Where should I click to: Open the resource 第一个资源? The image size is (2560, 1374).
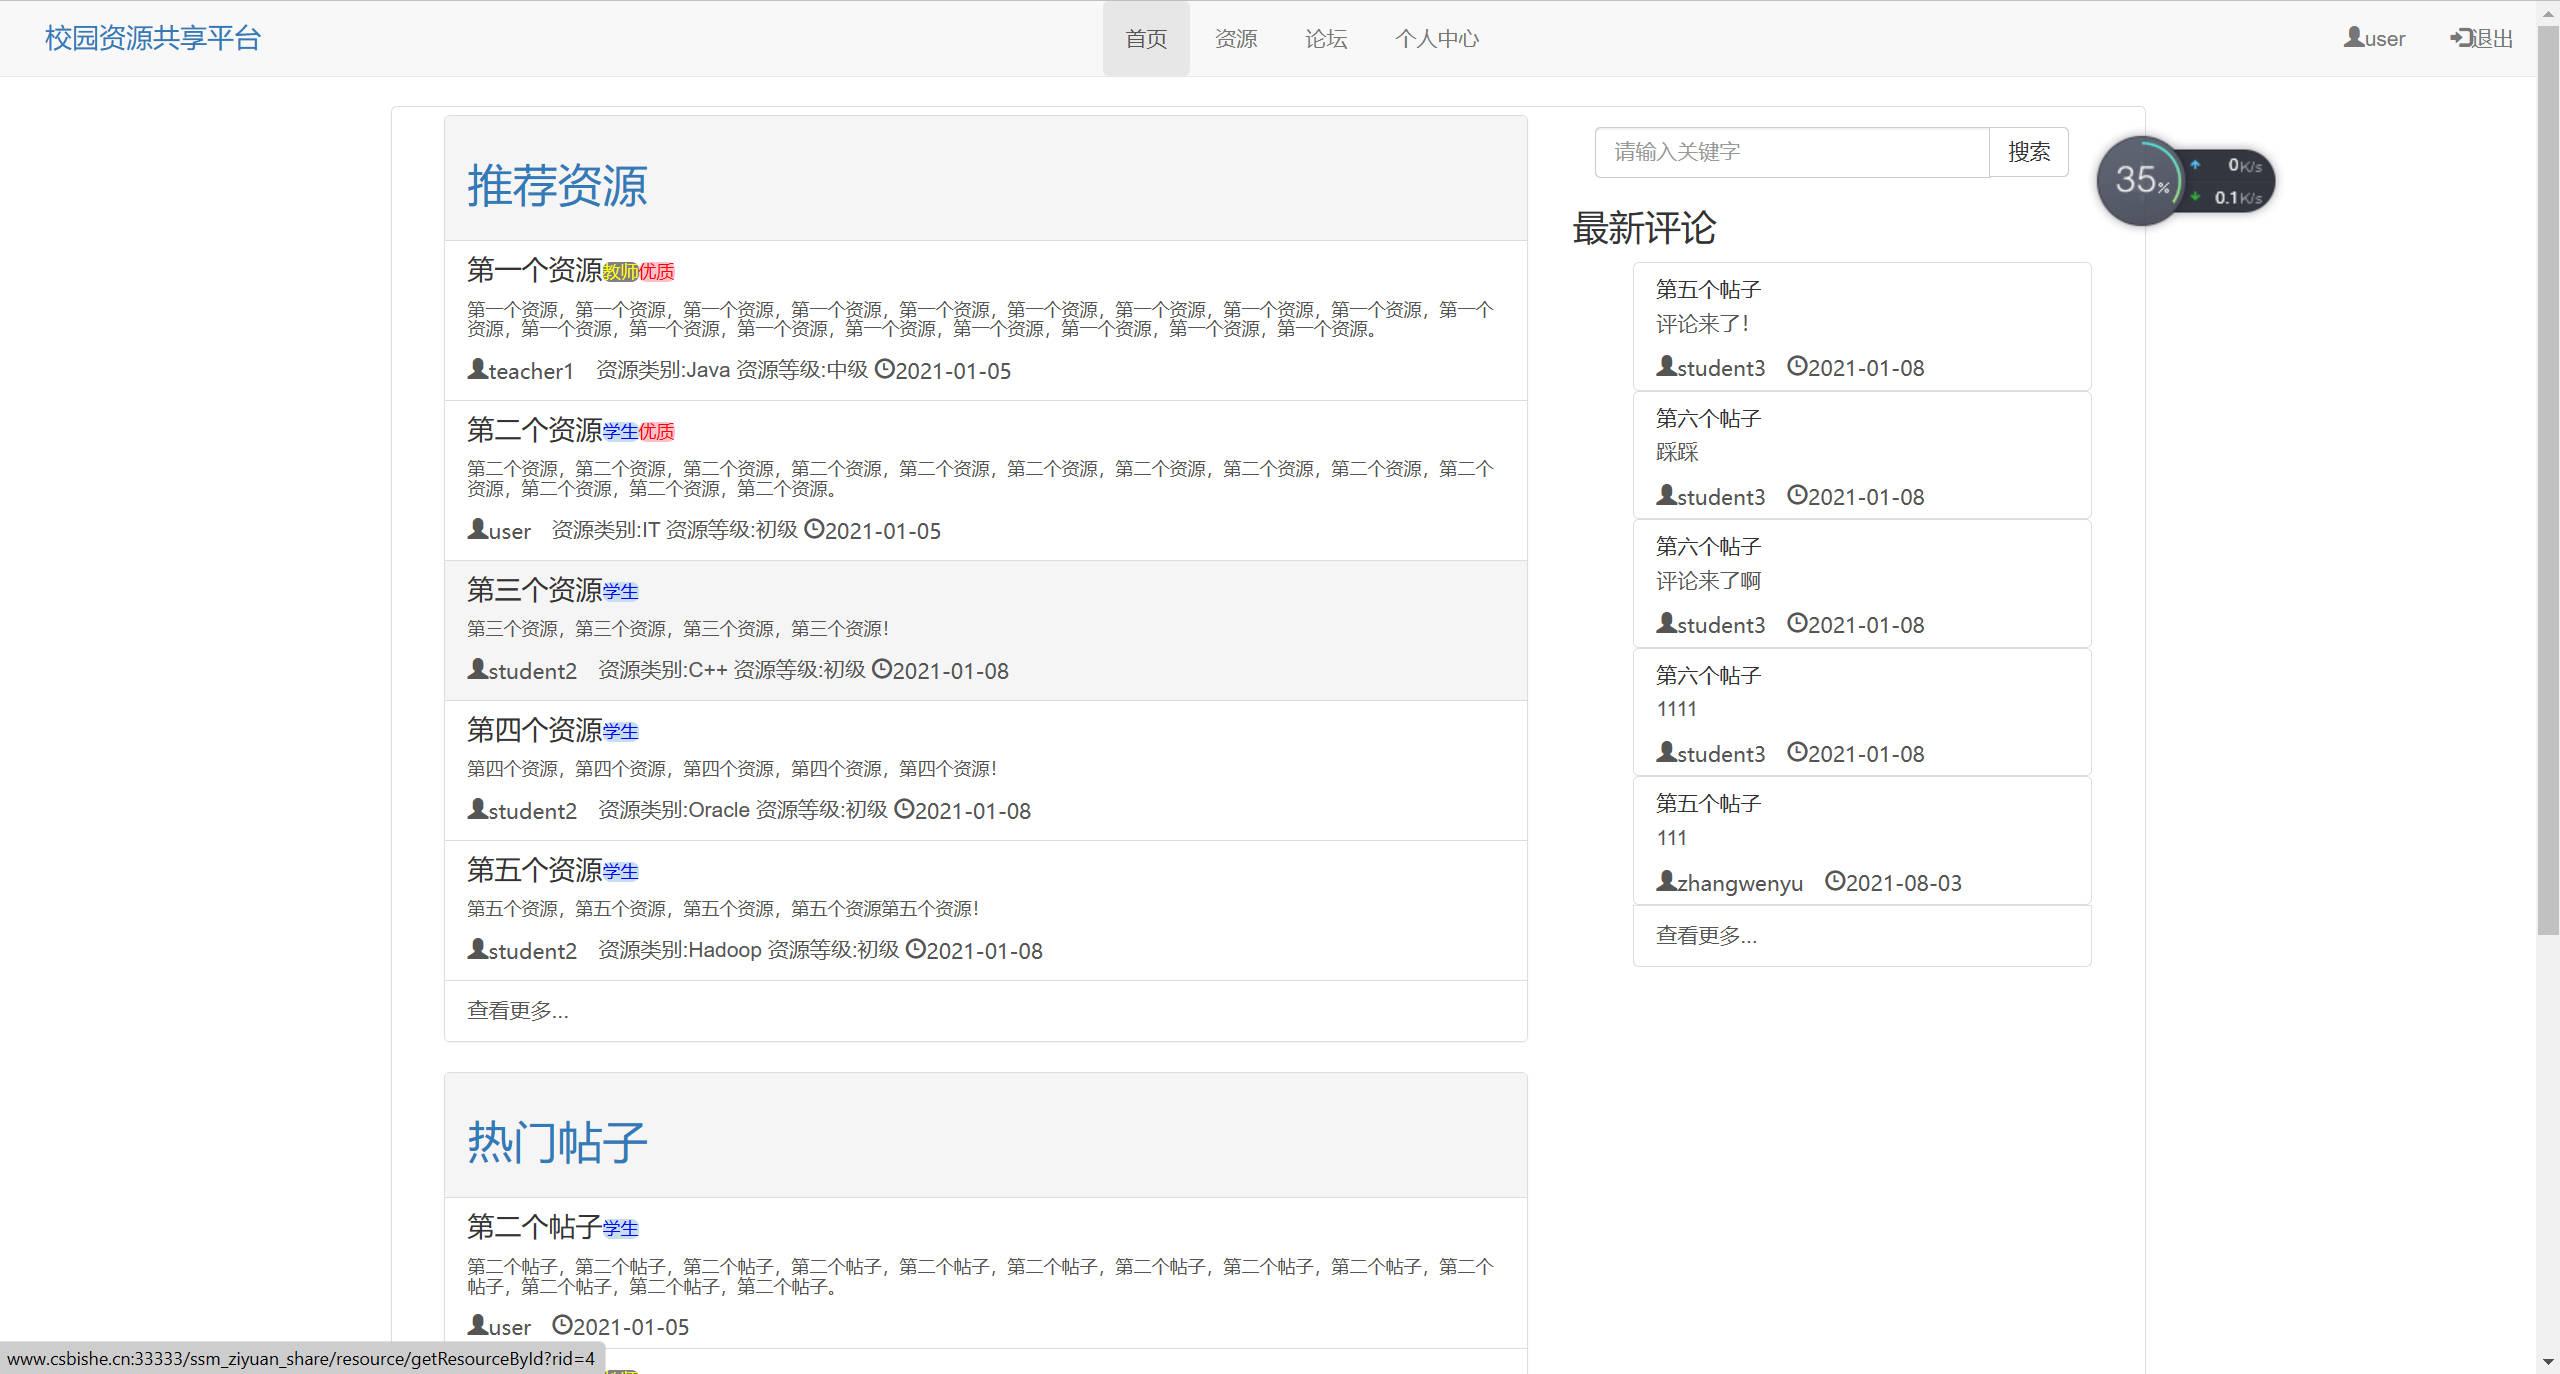(535, 270)
